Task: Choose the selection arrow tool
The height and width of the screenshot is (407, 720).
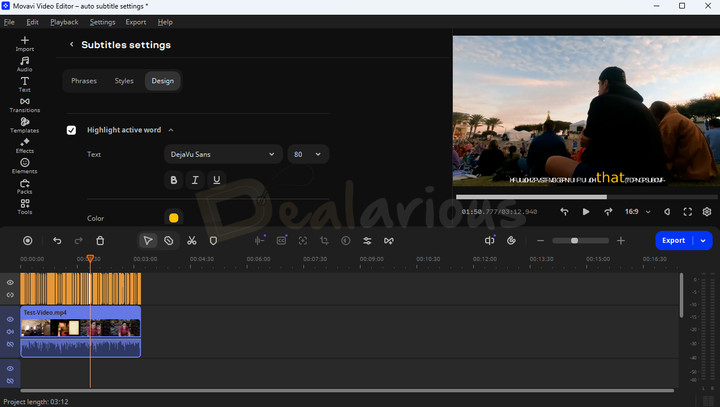Action: coord(148,241)
